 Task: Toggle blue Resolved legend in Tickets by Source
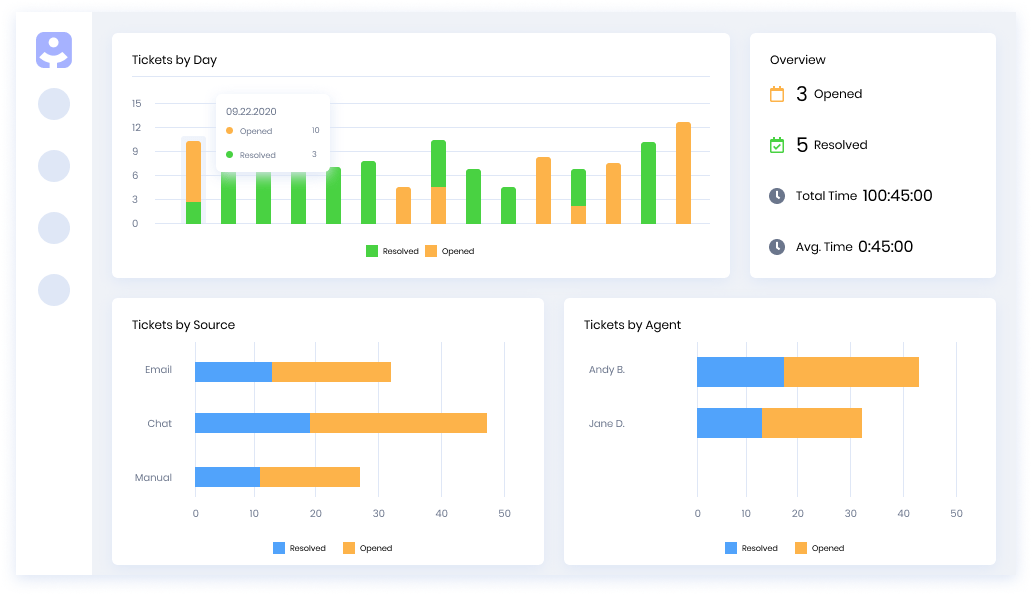coord(280,548)
